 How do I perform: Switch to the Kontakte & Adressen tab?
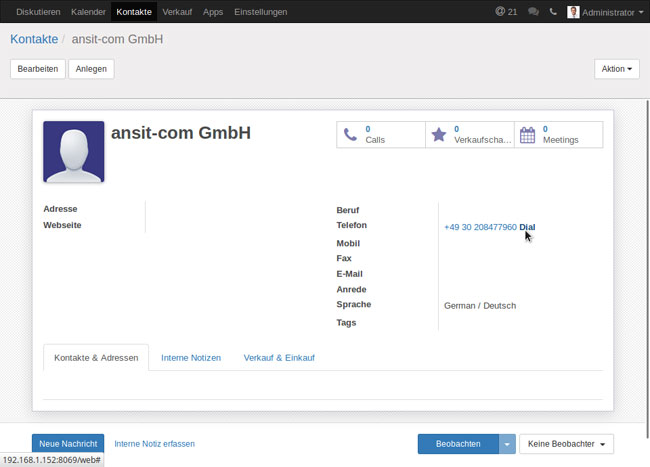coord(96,358)
